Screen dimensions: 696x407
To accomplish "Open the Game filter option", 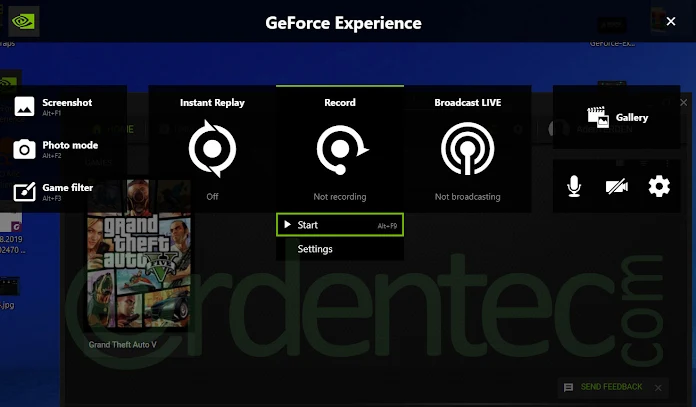I will [x=53, y=192].
